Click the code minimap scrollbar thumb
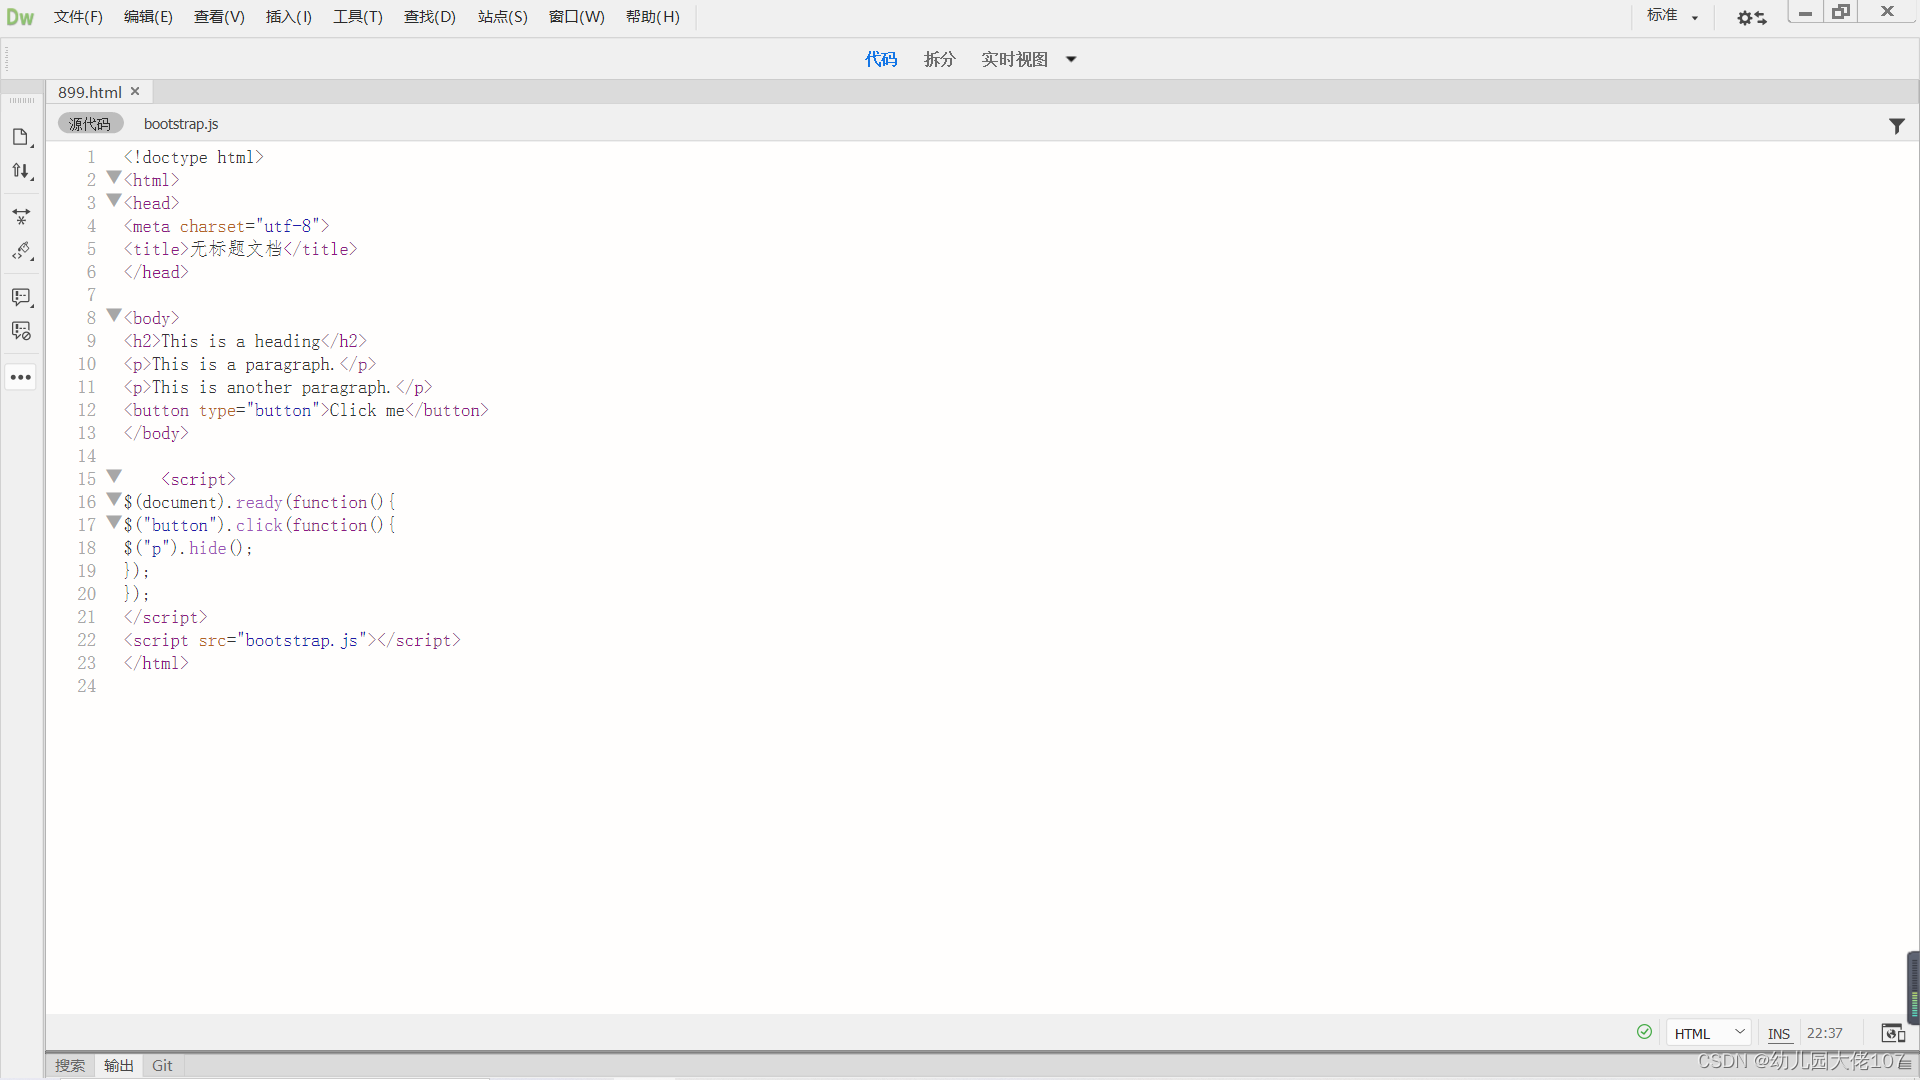This screenshot has width=1920, height=1080. pyautogui.click(x=1913, y=988)
